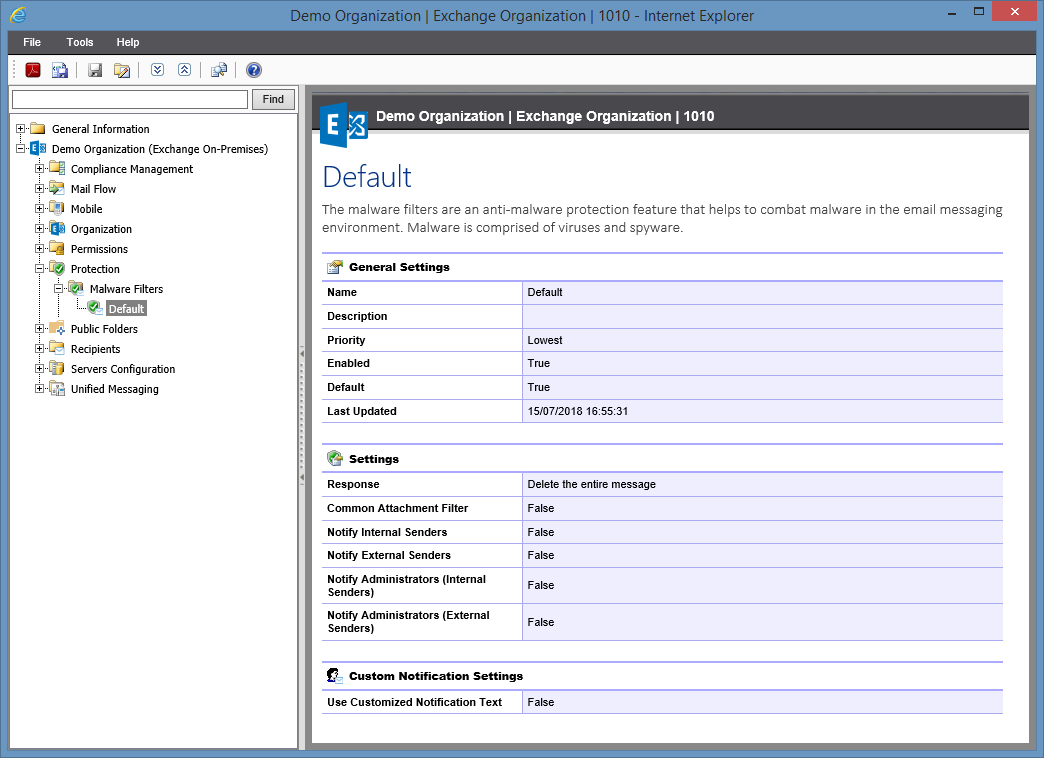1044x758 pixels.
Task: Select Unified Messaging in the tree
Action: pos(115,388)
